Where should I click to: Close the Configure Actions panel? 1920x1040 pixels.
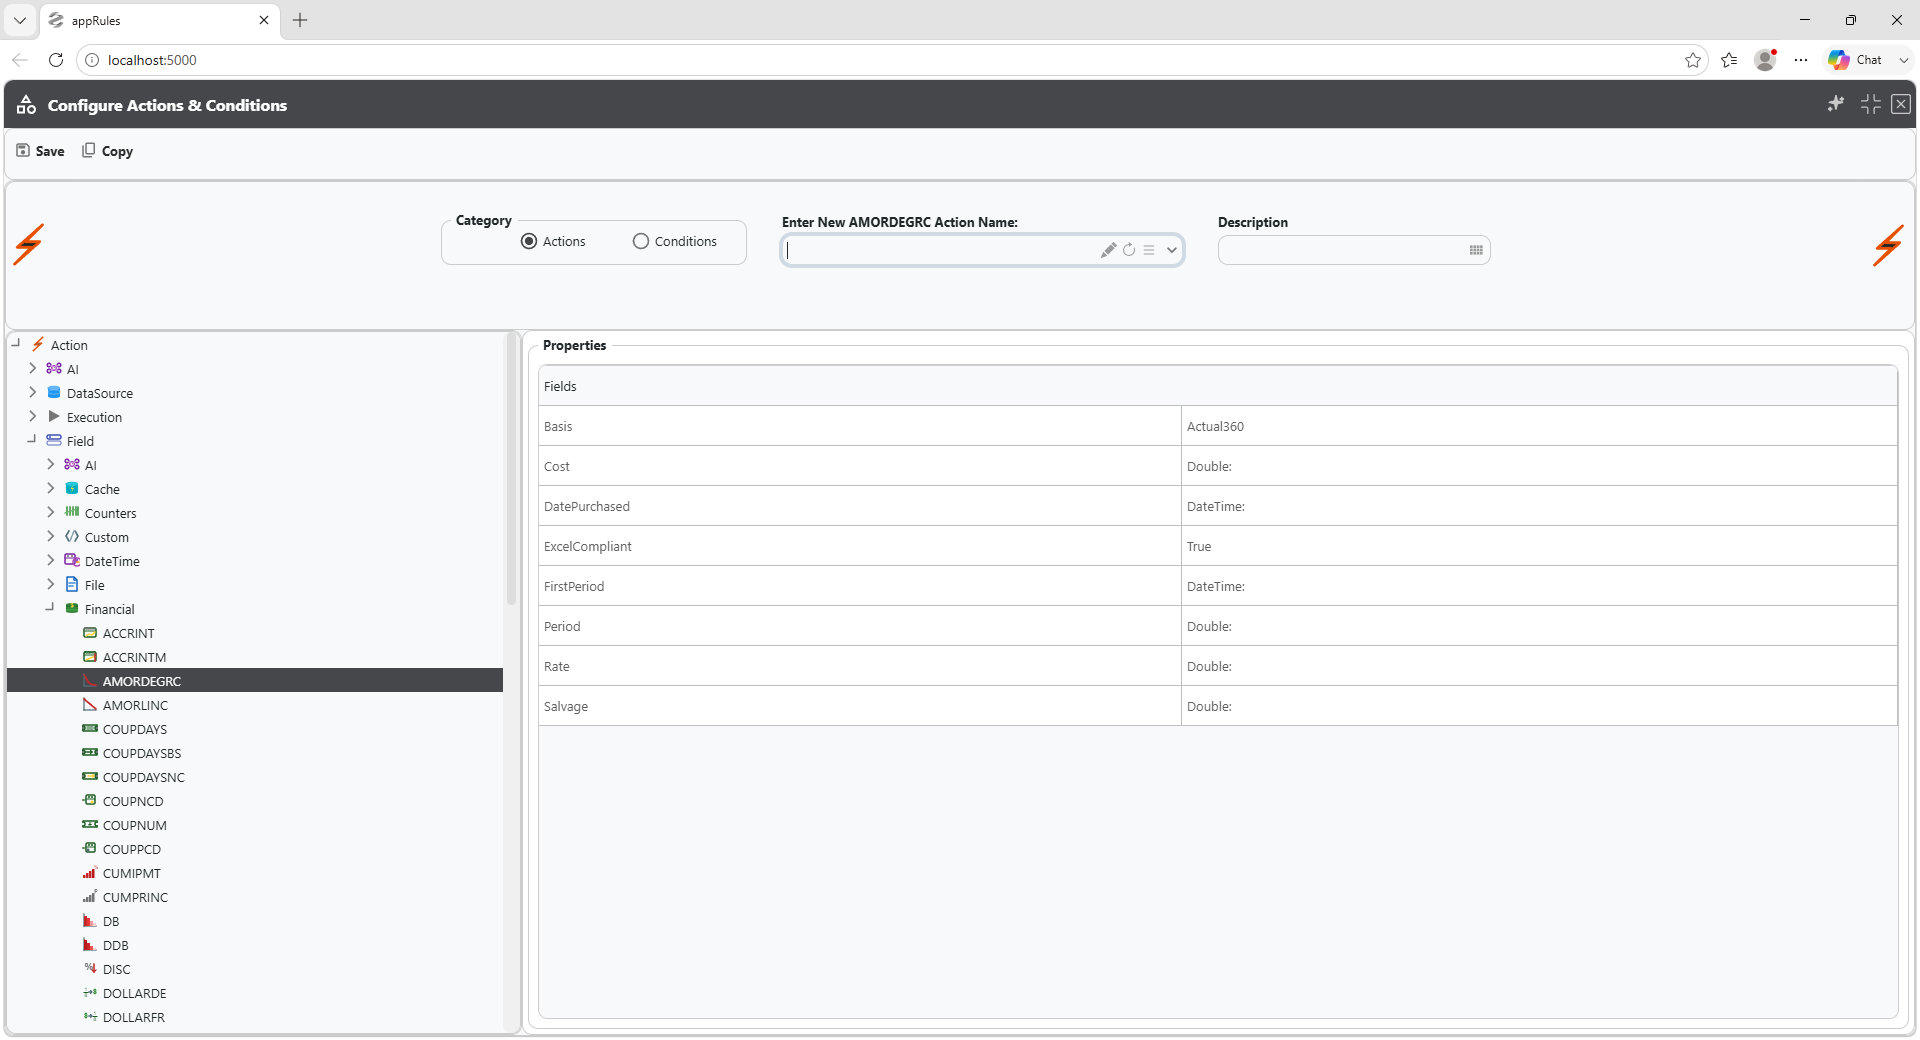pos(1901,104)
